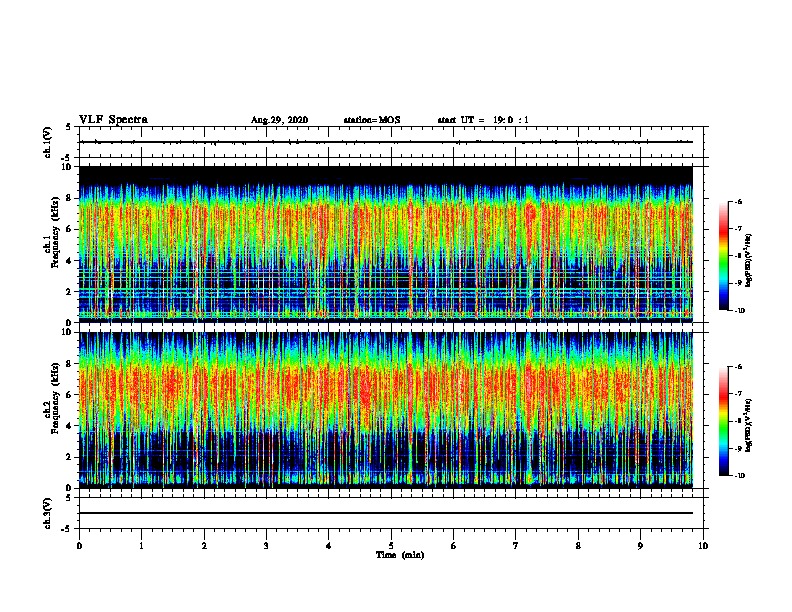This screenshot has width=792, height=612.
Task: Click time axis tick label "7"
Action: [516, 546]
